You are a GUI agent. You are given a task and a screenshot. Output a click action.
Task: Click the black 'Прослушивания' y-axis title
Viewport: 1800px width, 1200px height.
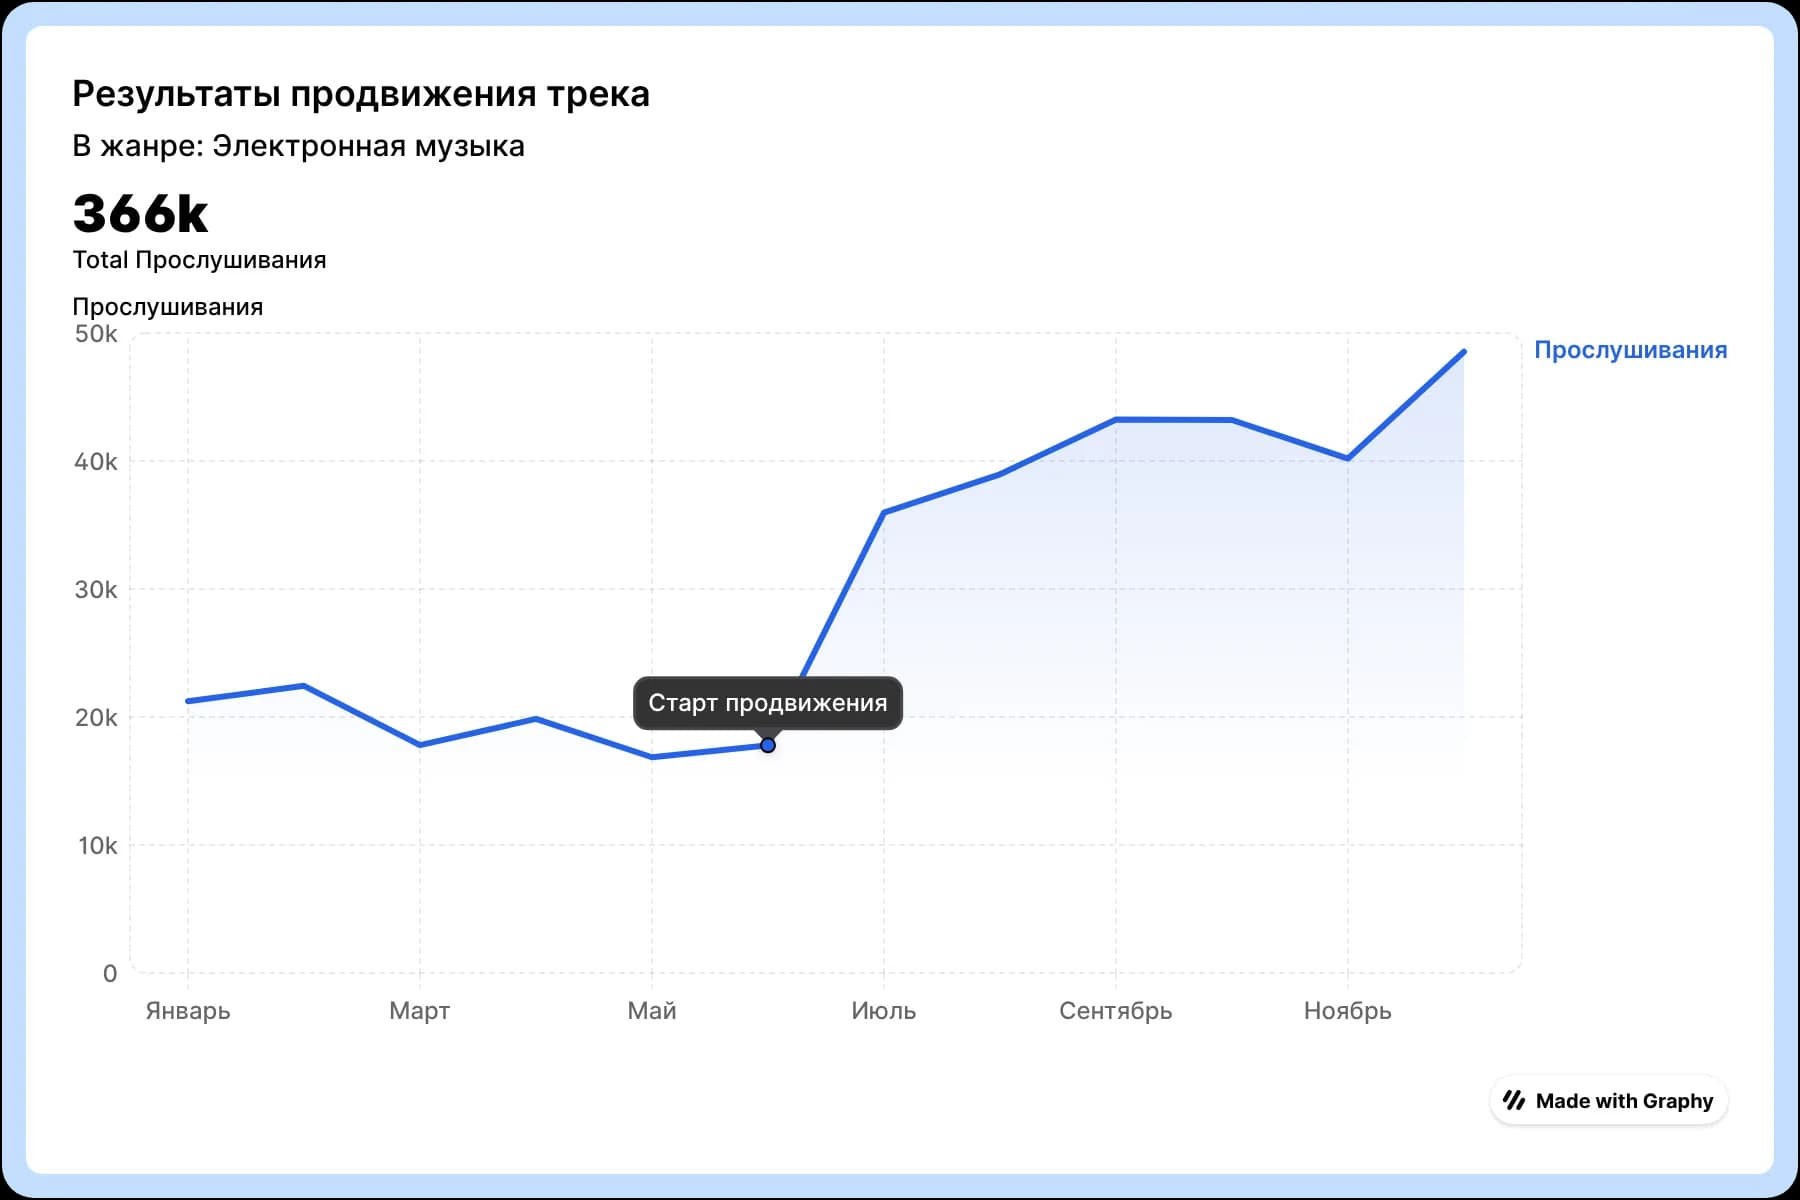167,307
